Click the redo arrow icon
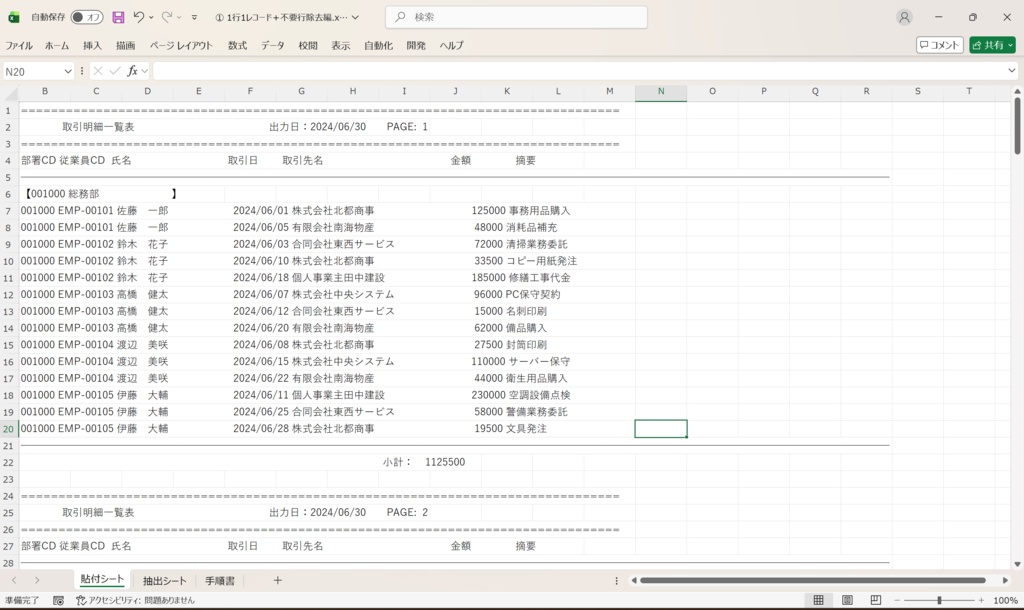1024x610 pixels. pyautogui.click(x=167, y=17)
